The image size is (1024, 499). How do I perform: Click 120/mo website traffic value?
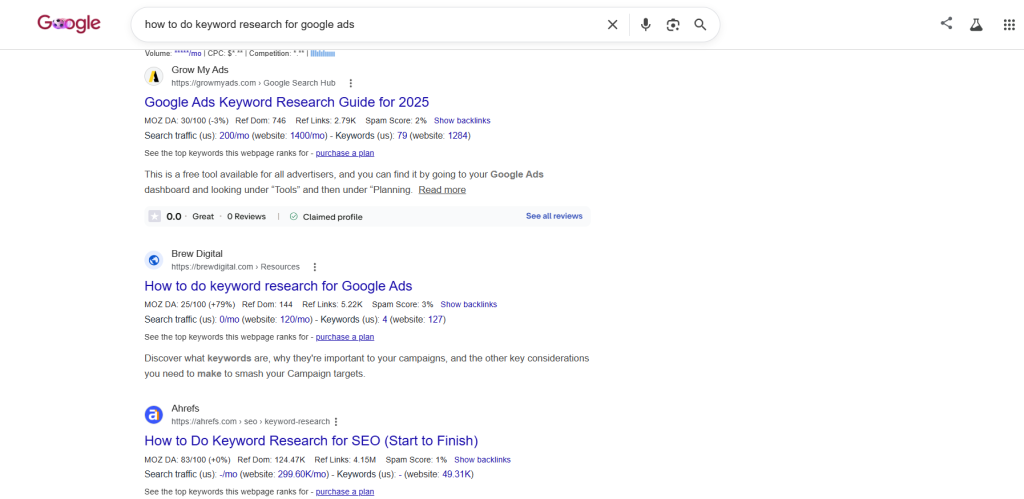(296, 319)
